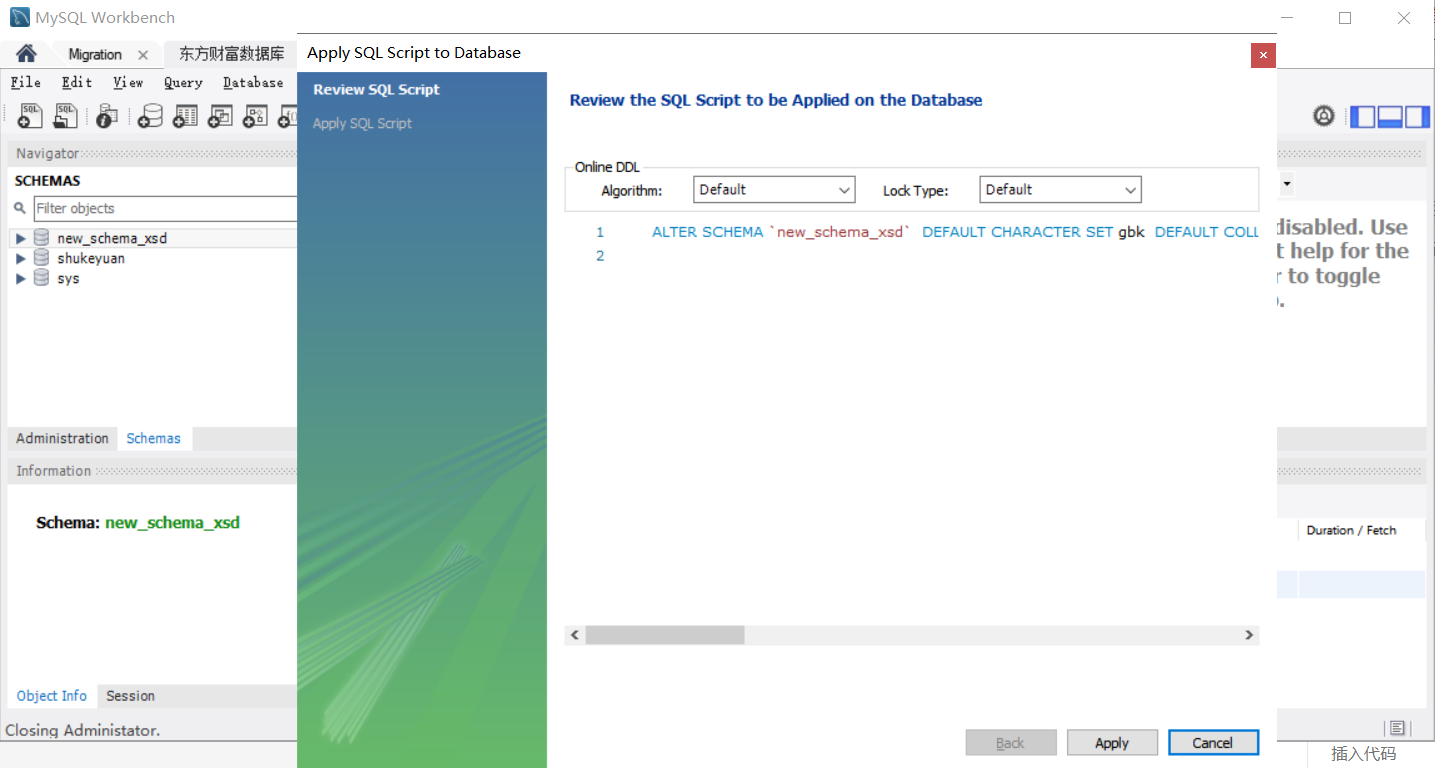Image resolution: width=1435 pixels, height=768 pixels.
Task: Focus the Filter objects search field
Action: click(x=166, y=208)
